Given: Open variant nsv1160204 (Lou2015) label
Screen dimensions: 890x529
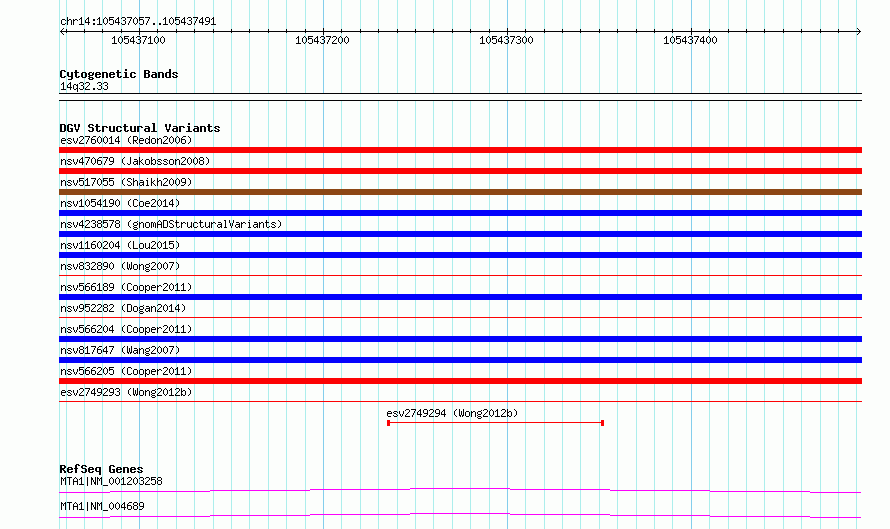Looking at the screenshot, I should click(x=120, y=245).
